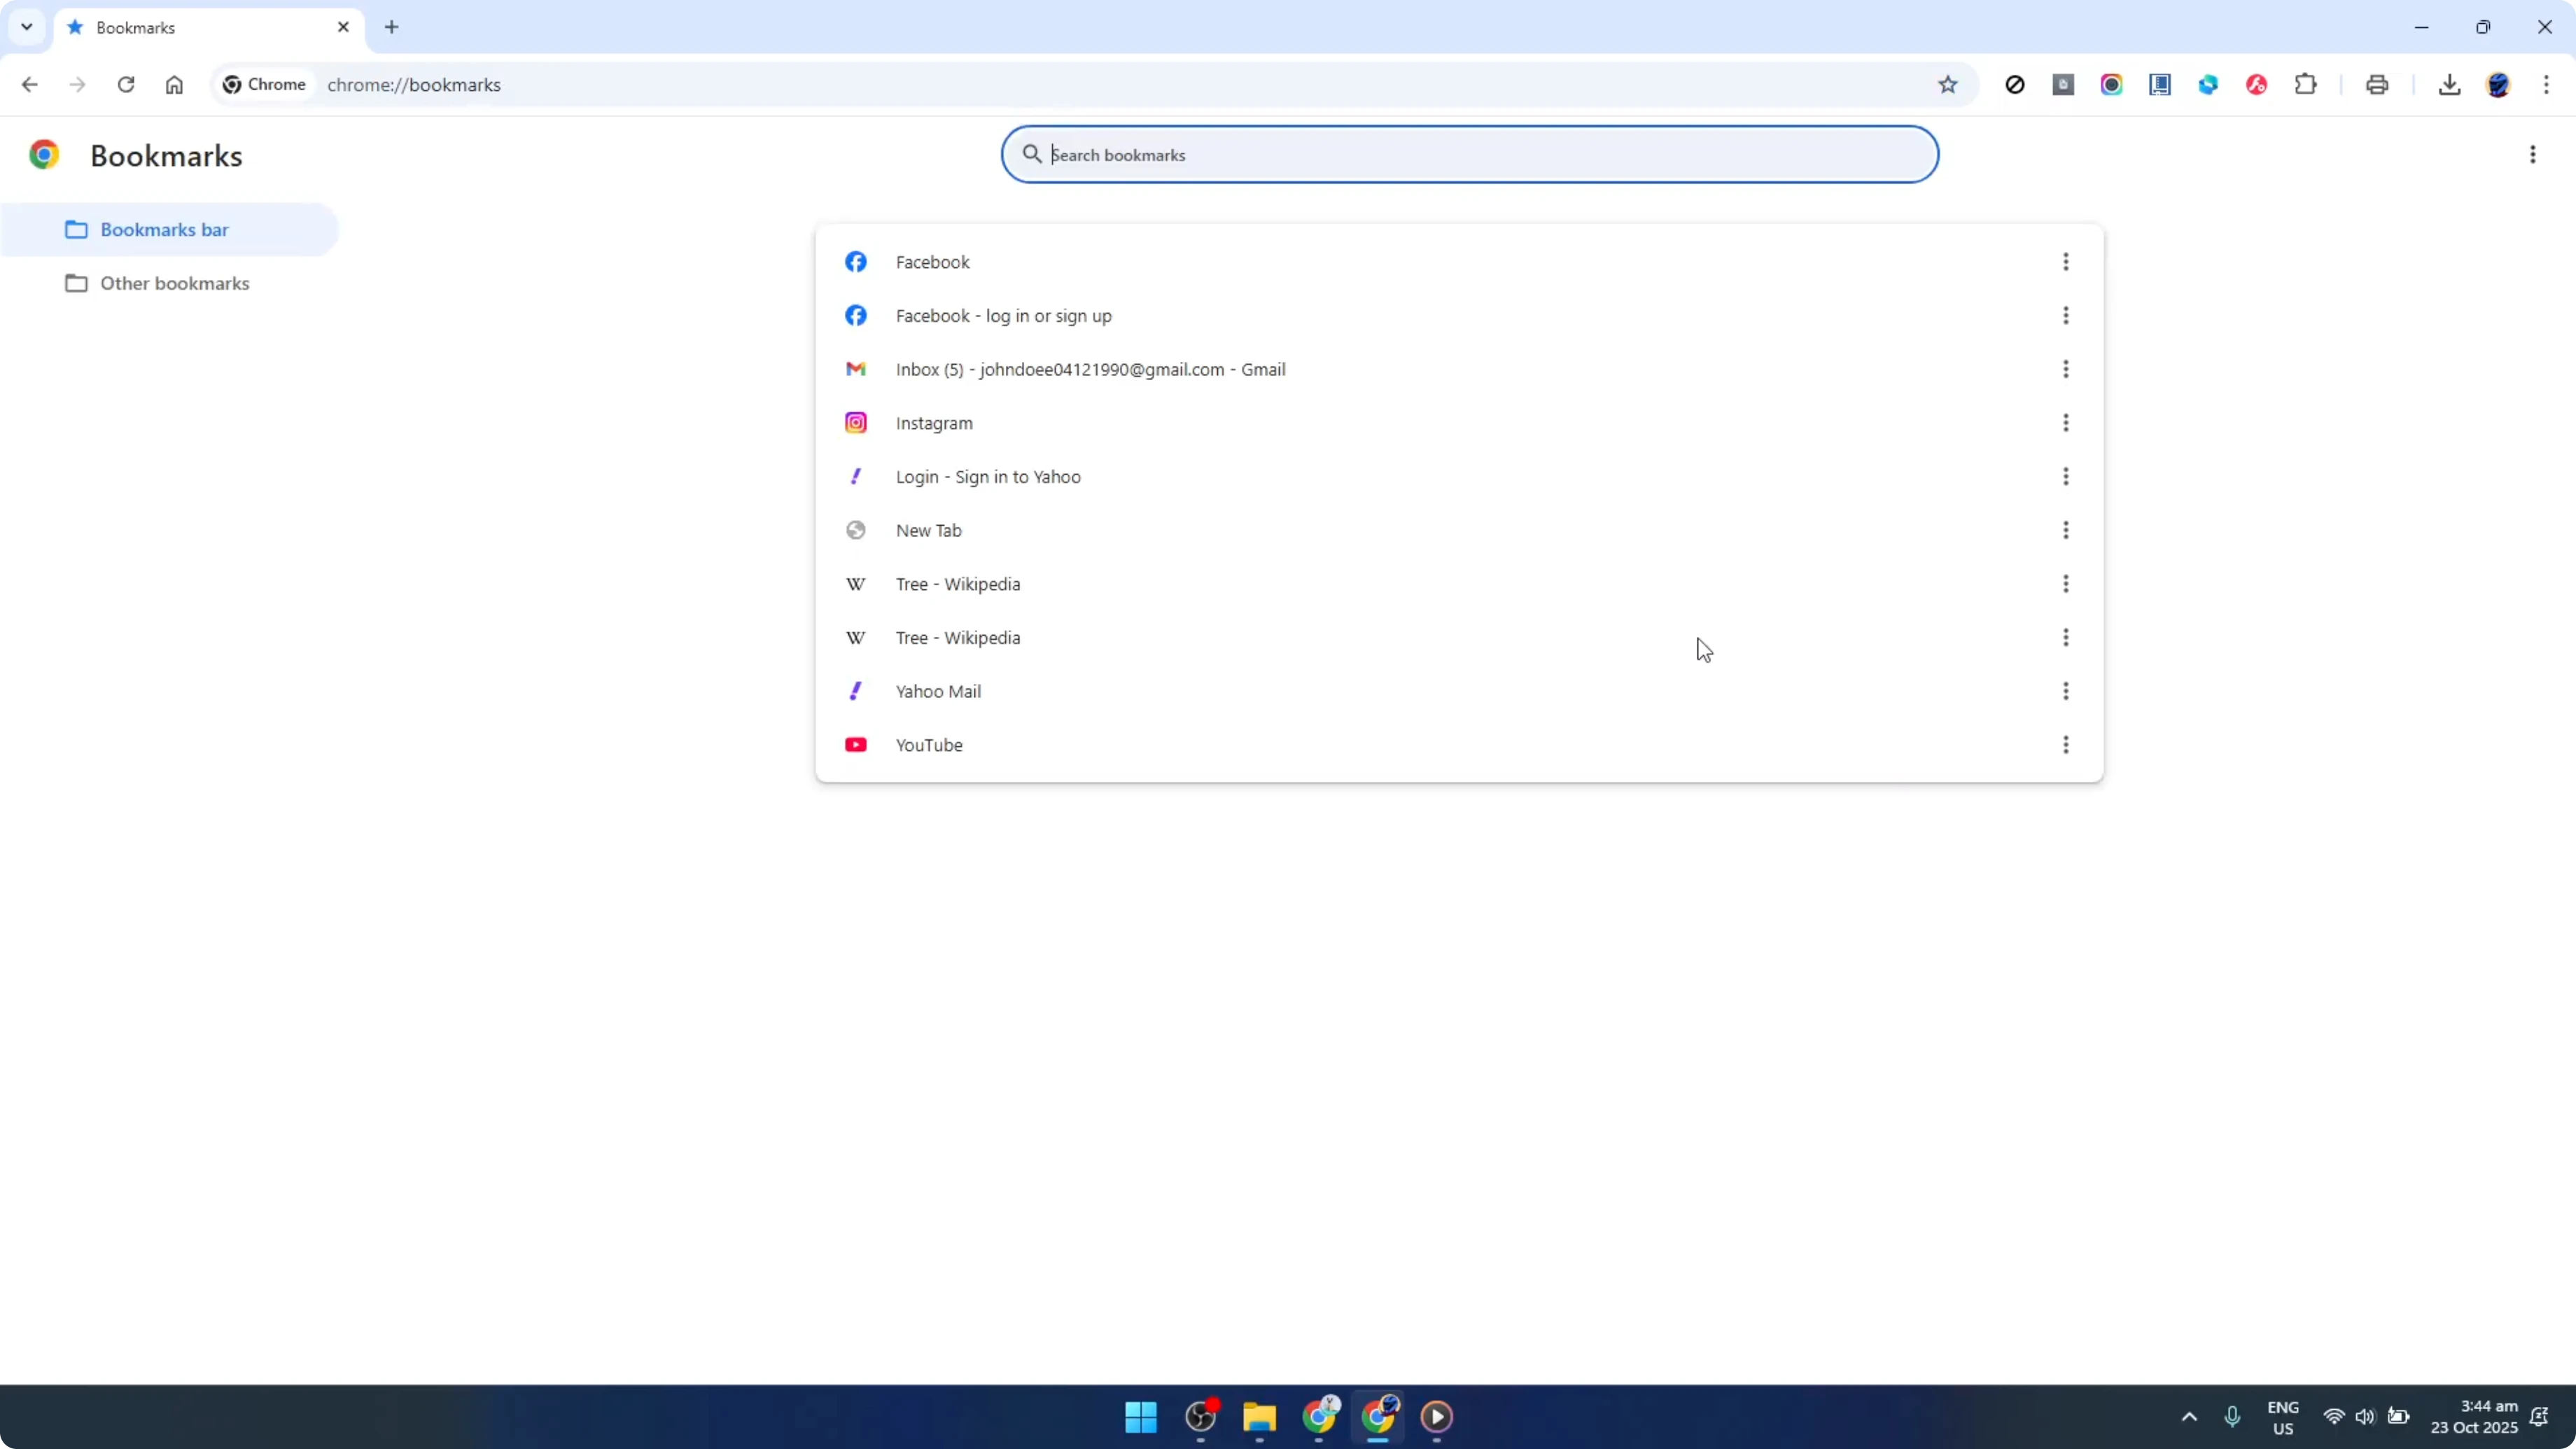Open the tab search dropdown

click(27, 27)
